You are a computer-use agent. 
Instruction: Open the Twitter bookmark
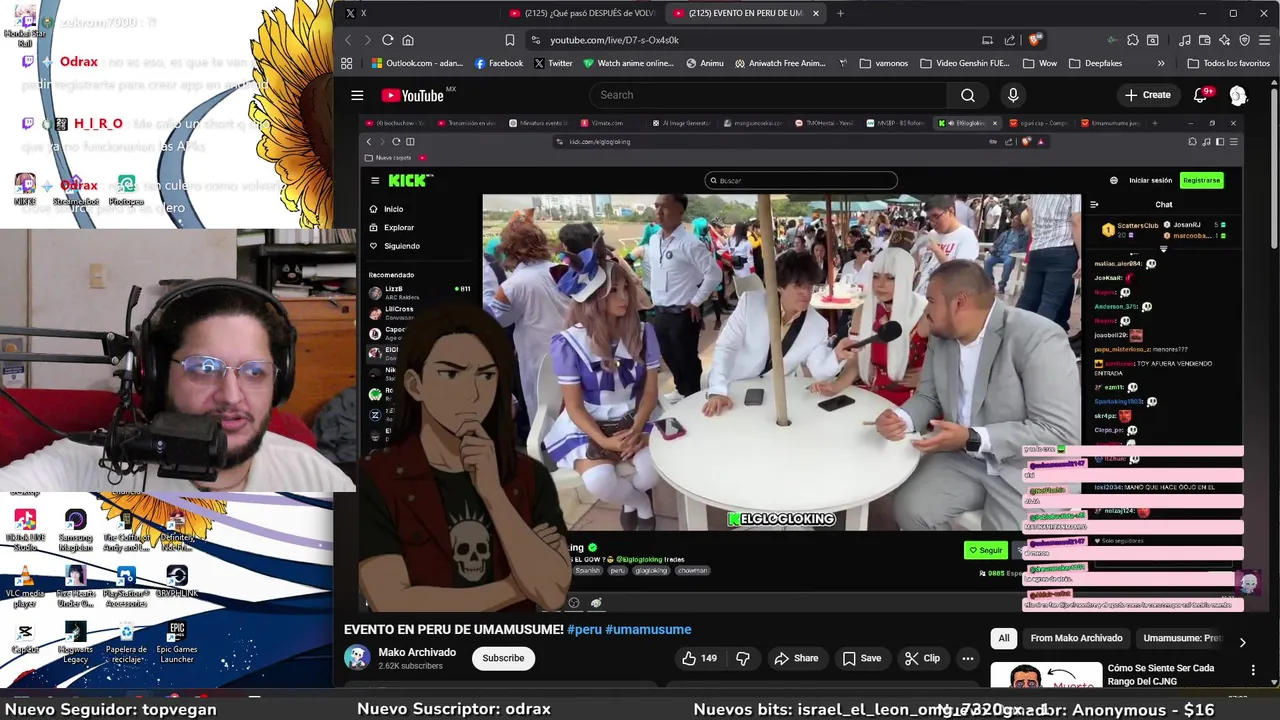(553, 63)
